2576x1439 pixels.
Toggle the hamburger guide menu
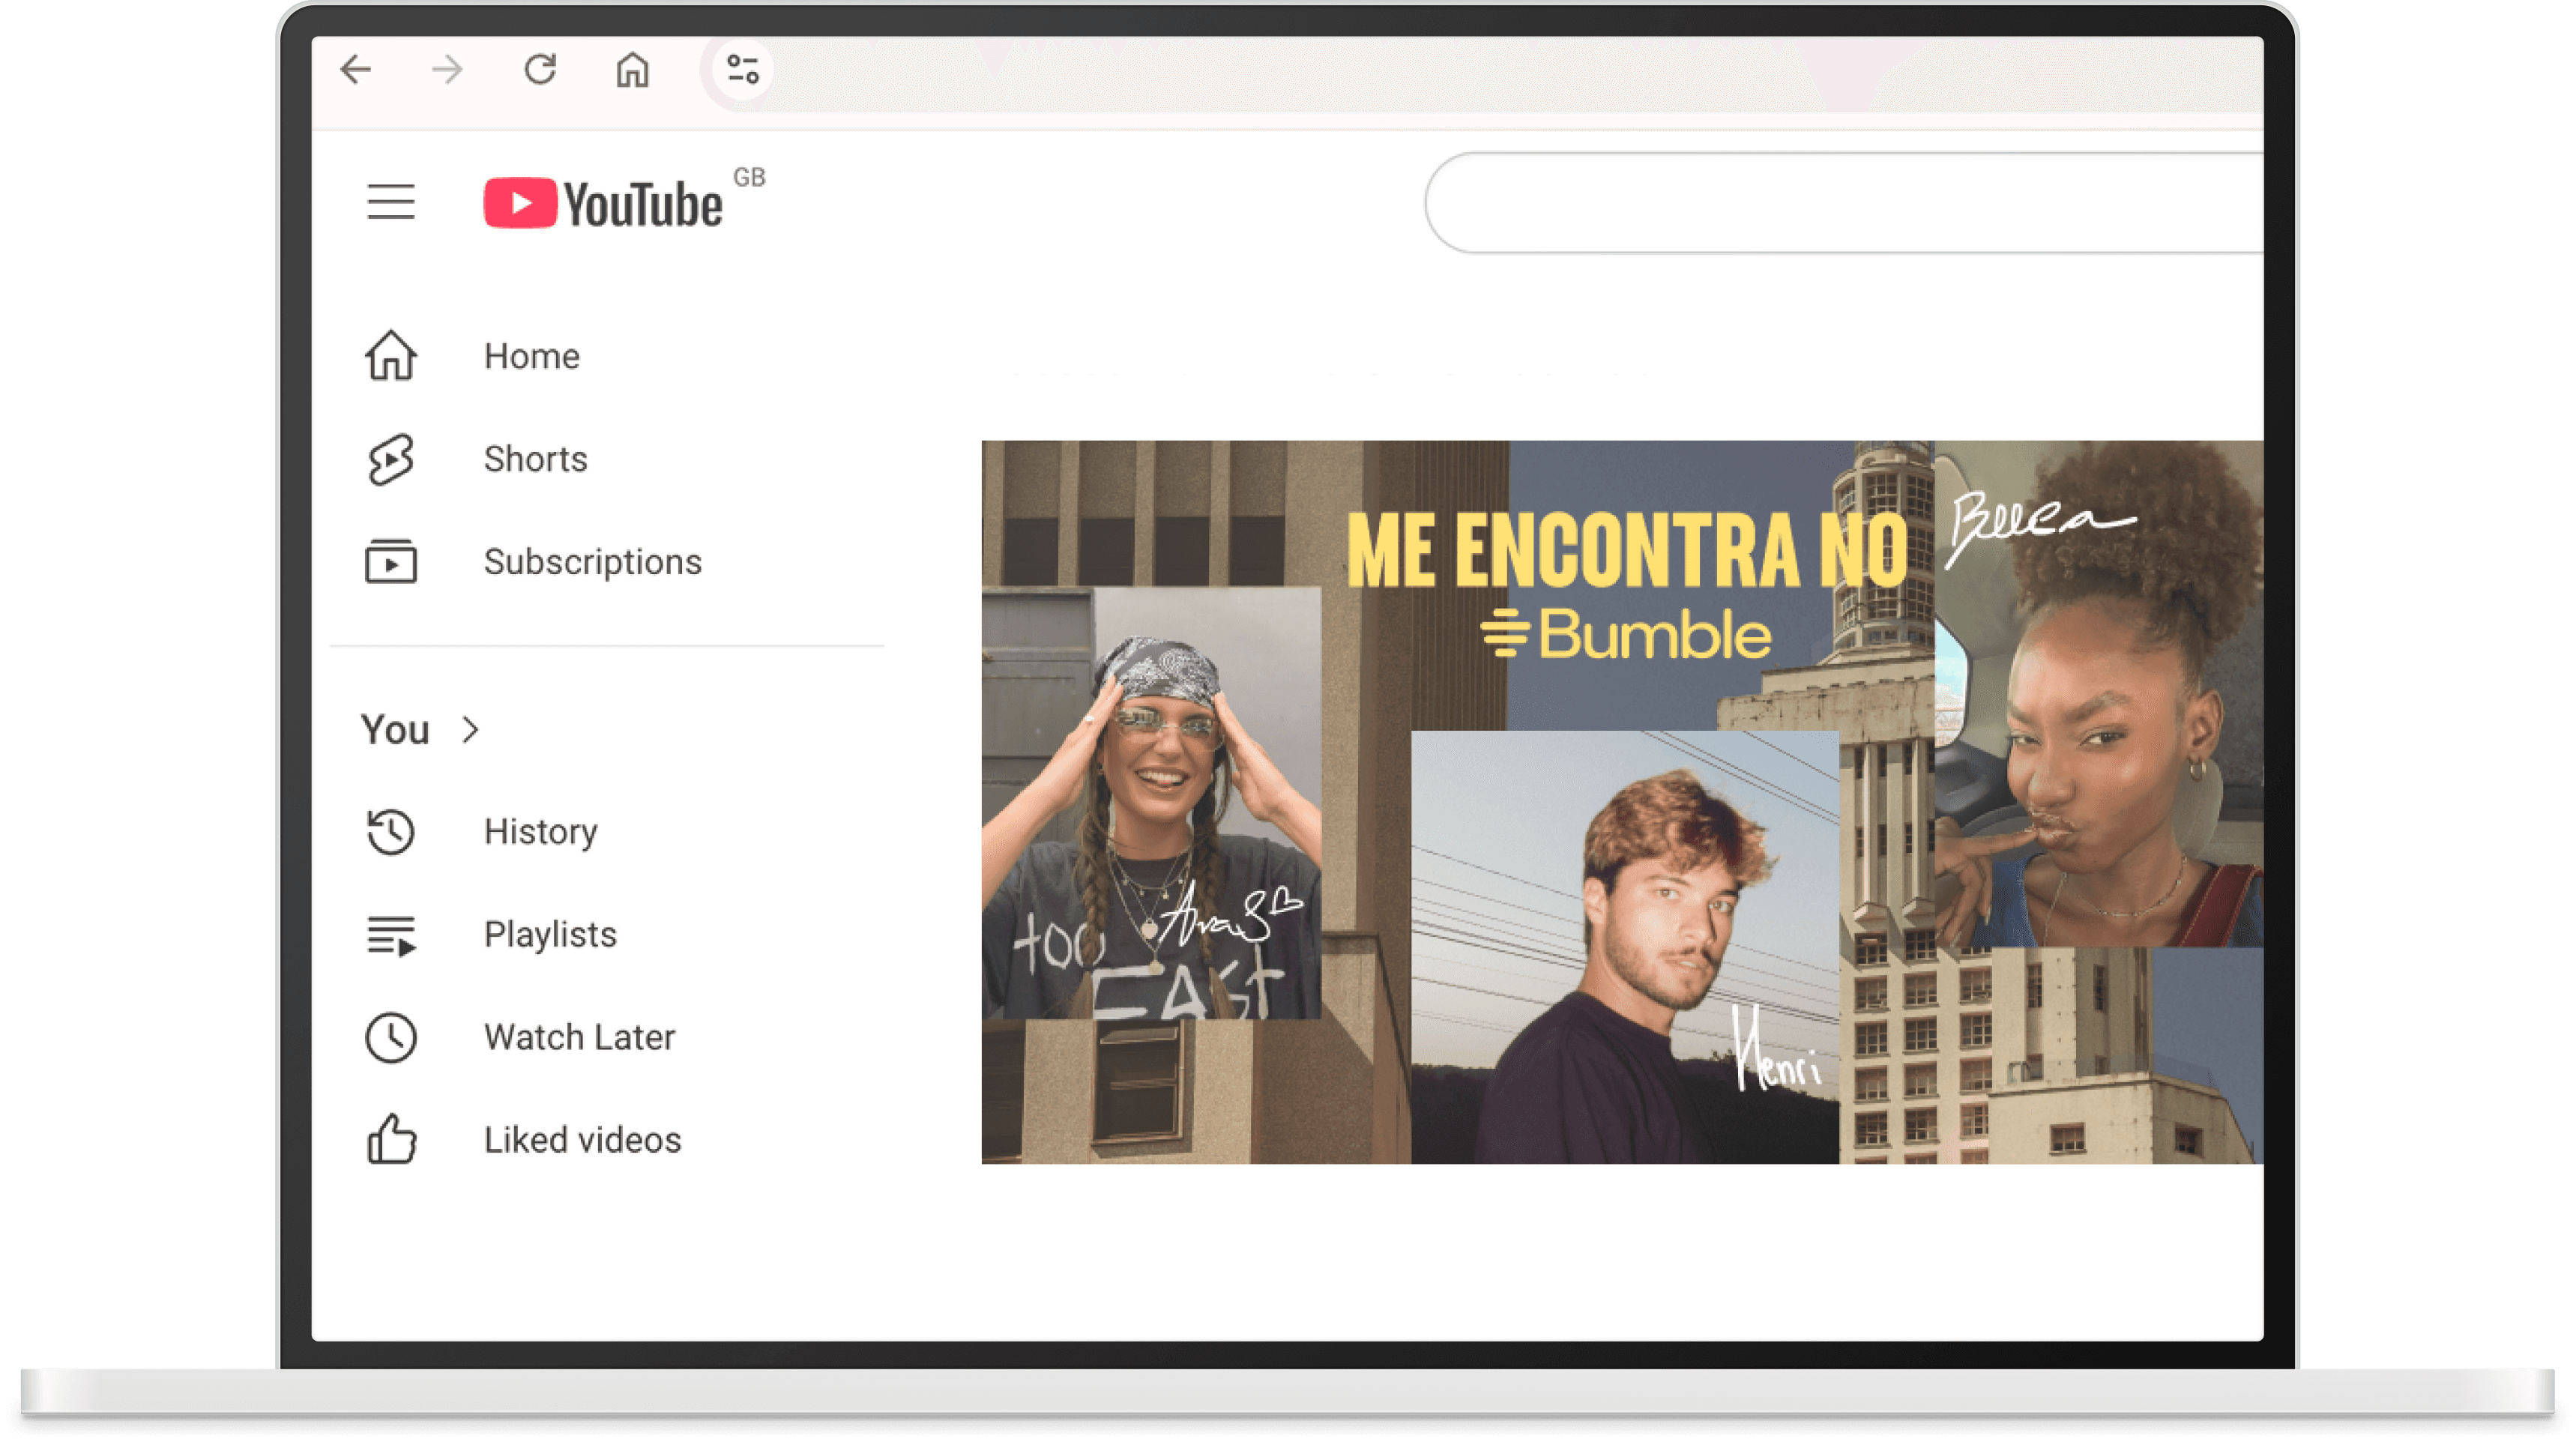(x=391, y=202)
